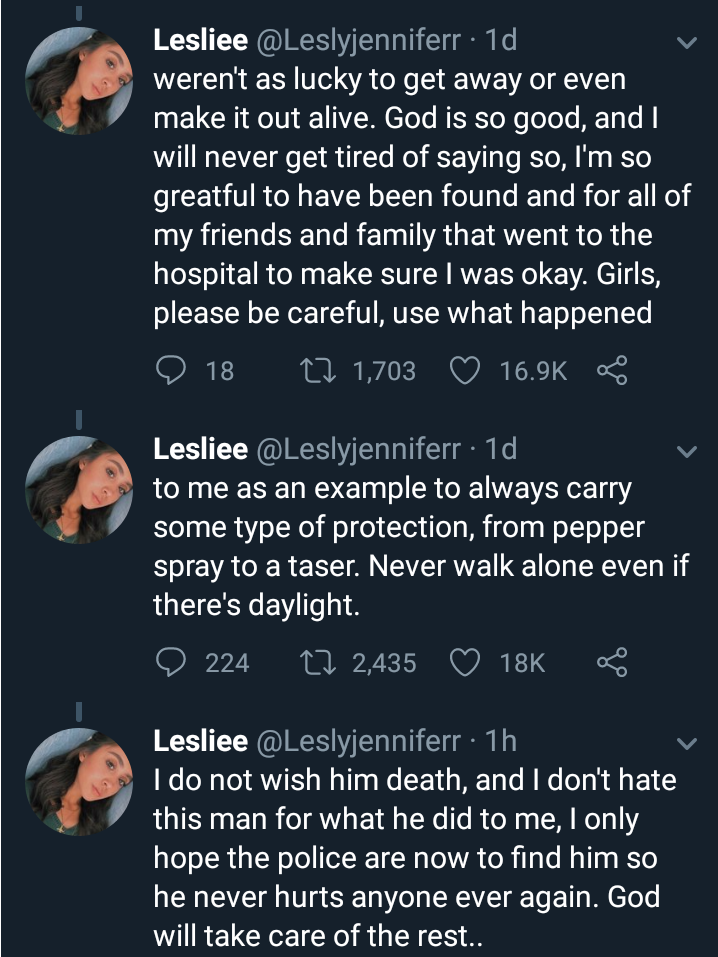The width and height of the screenshot is (718, 957).
Task: Tap the @Leslyjenniferr handle on the 1h tweet
Action: pyautogui.click(x=361, y=741)
